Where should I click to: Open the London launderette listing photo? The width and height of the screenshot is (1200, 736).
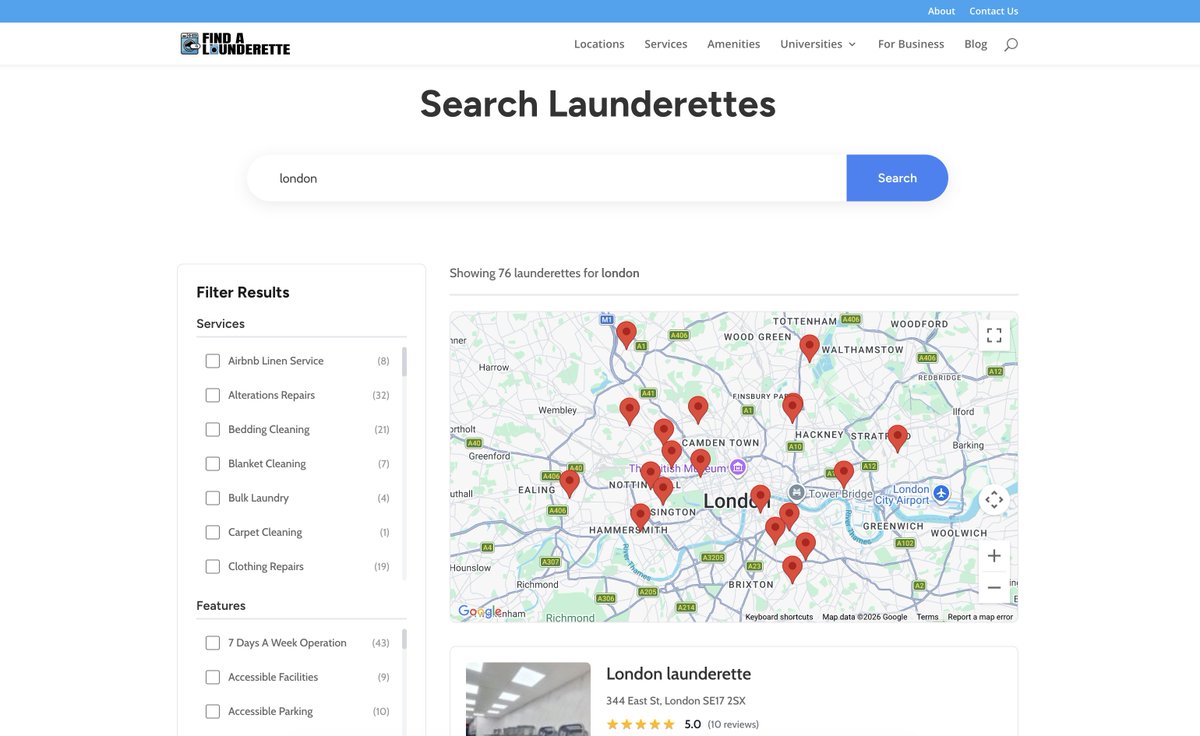pos(528,699)
